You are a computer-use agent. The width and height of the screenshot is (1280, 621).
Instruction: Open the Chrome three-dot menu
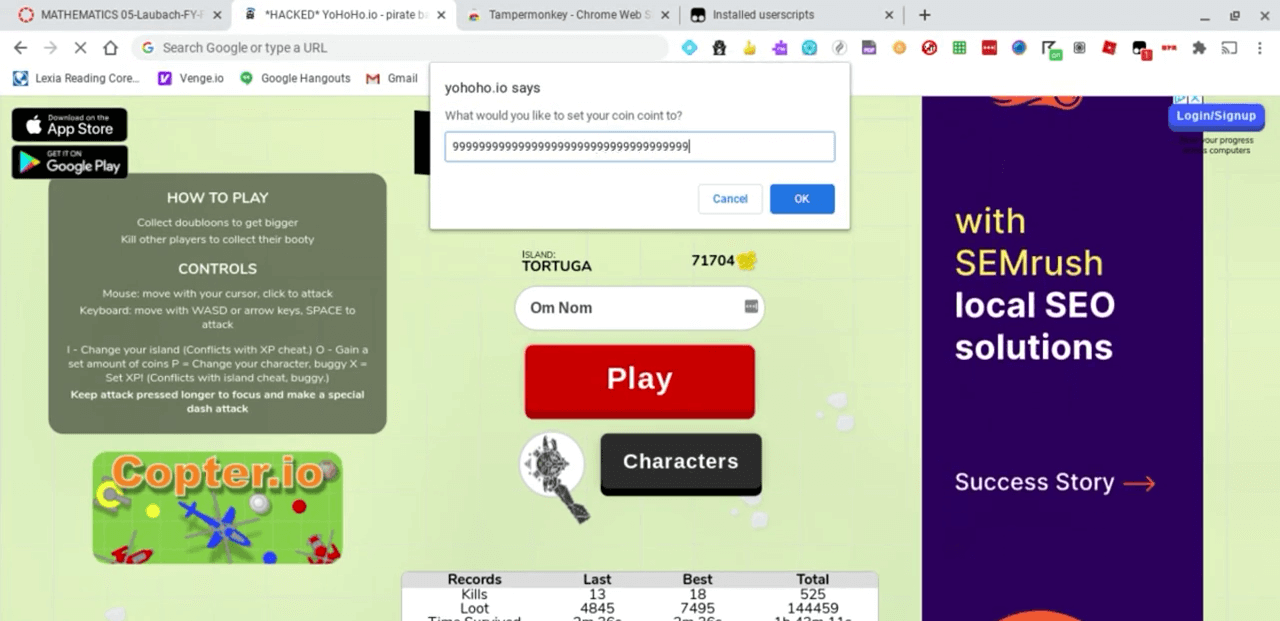point(1259,47)
